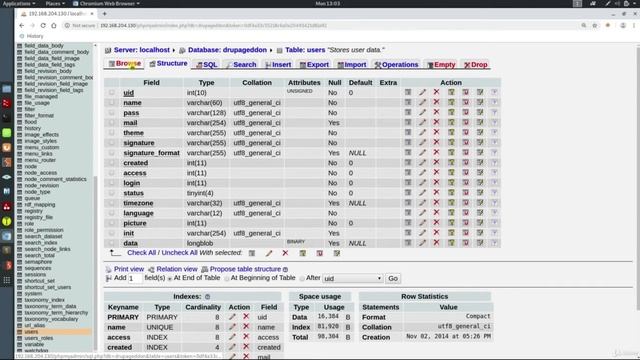Viewport: 640px width, 360px height.
Task: Open the After uid field dropdown
Action: click(353, 278)
